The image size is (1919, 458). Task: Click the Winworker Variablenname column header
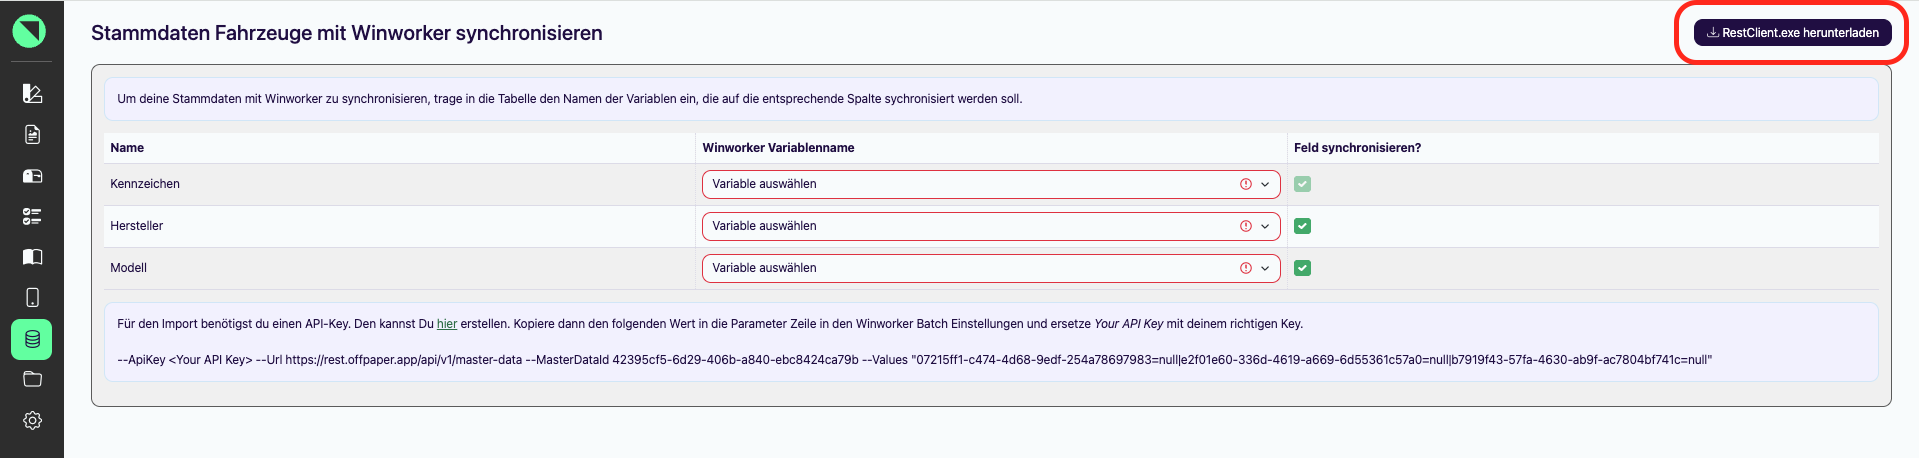coord(778,148)
